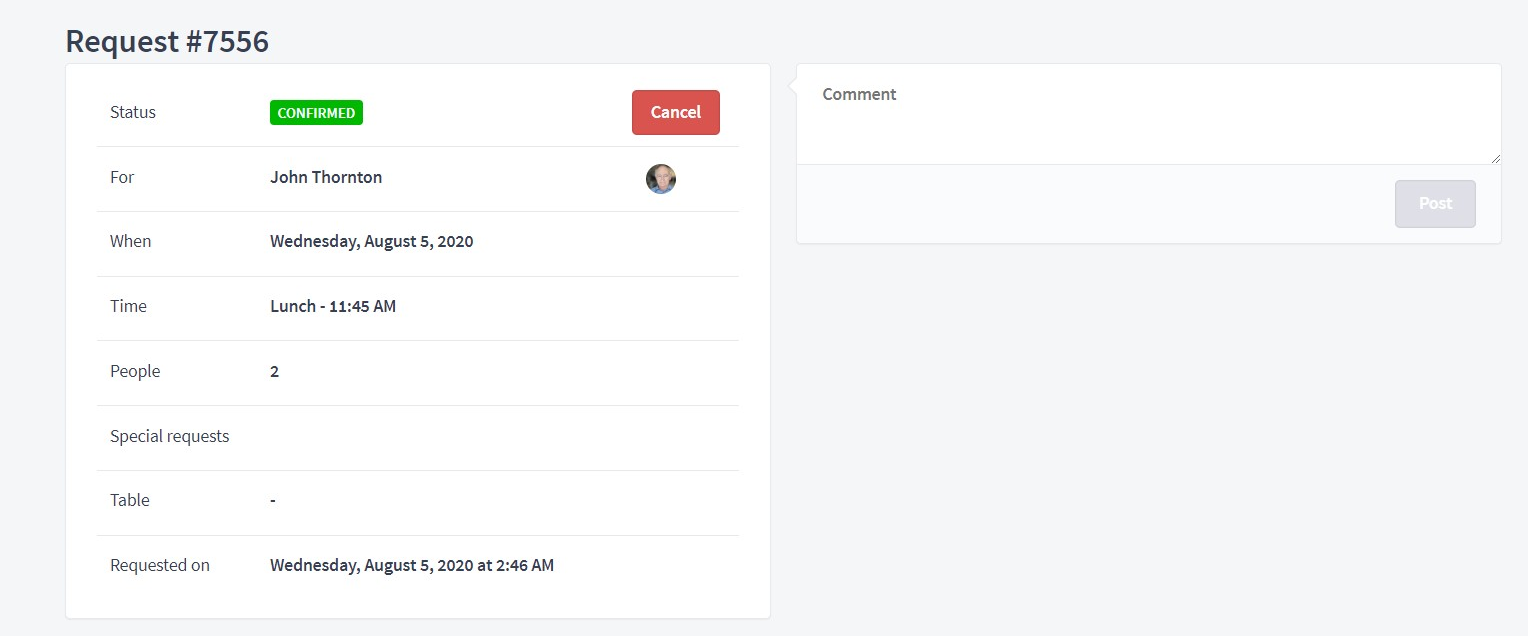
Task: Click the Table row label
Action: tap(130, 500)
